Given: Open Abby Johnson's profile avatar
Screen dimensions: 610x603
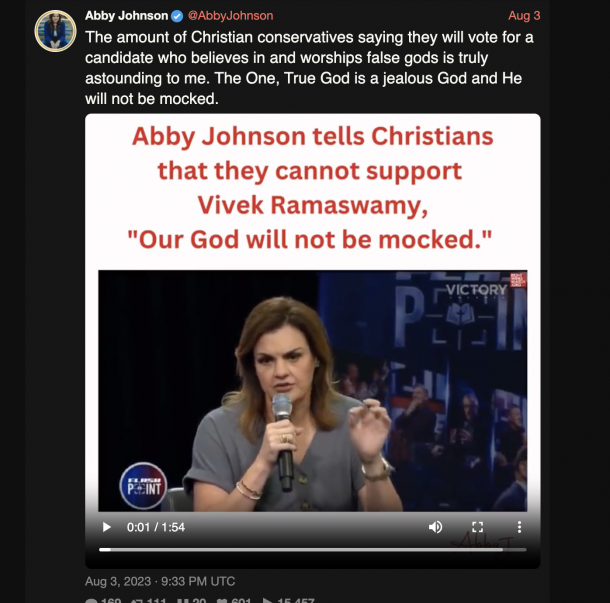Looking at the screenshot, I should [55, 31].
